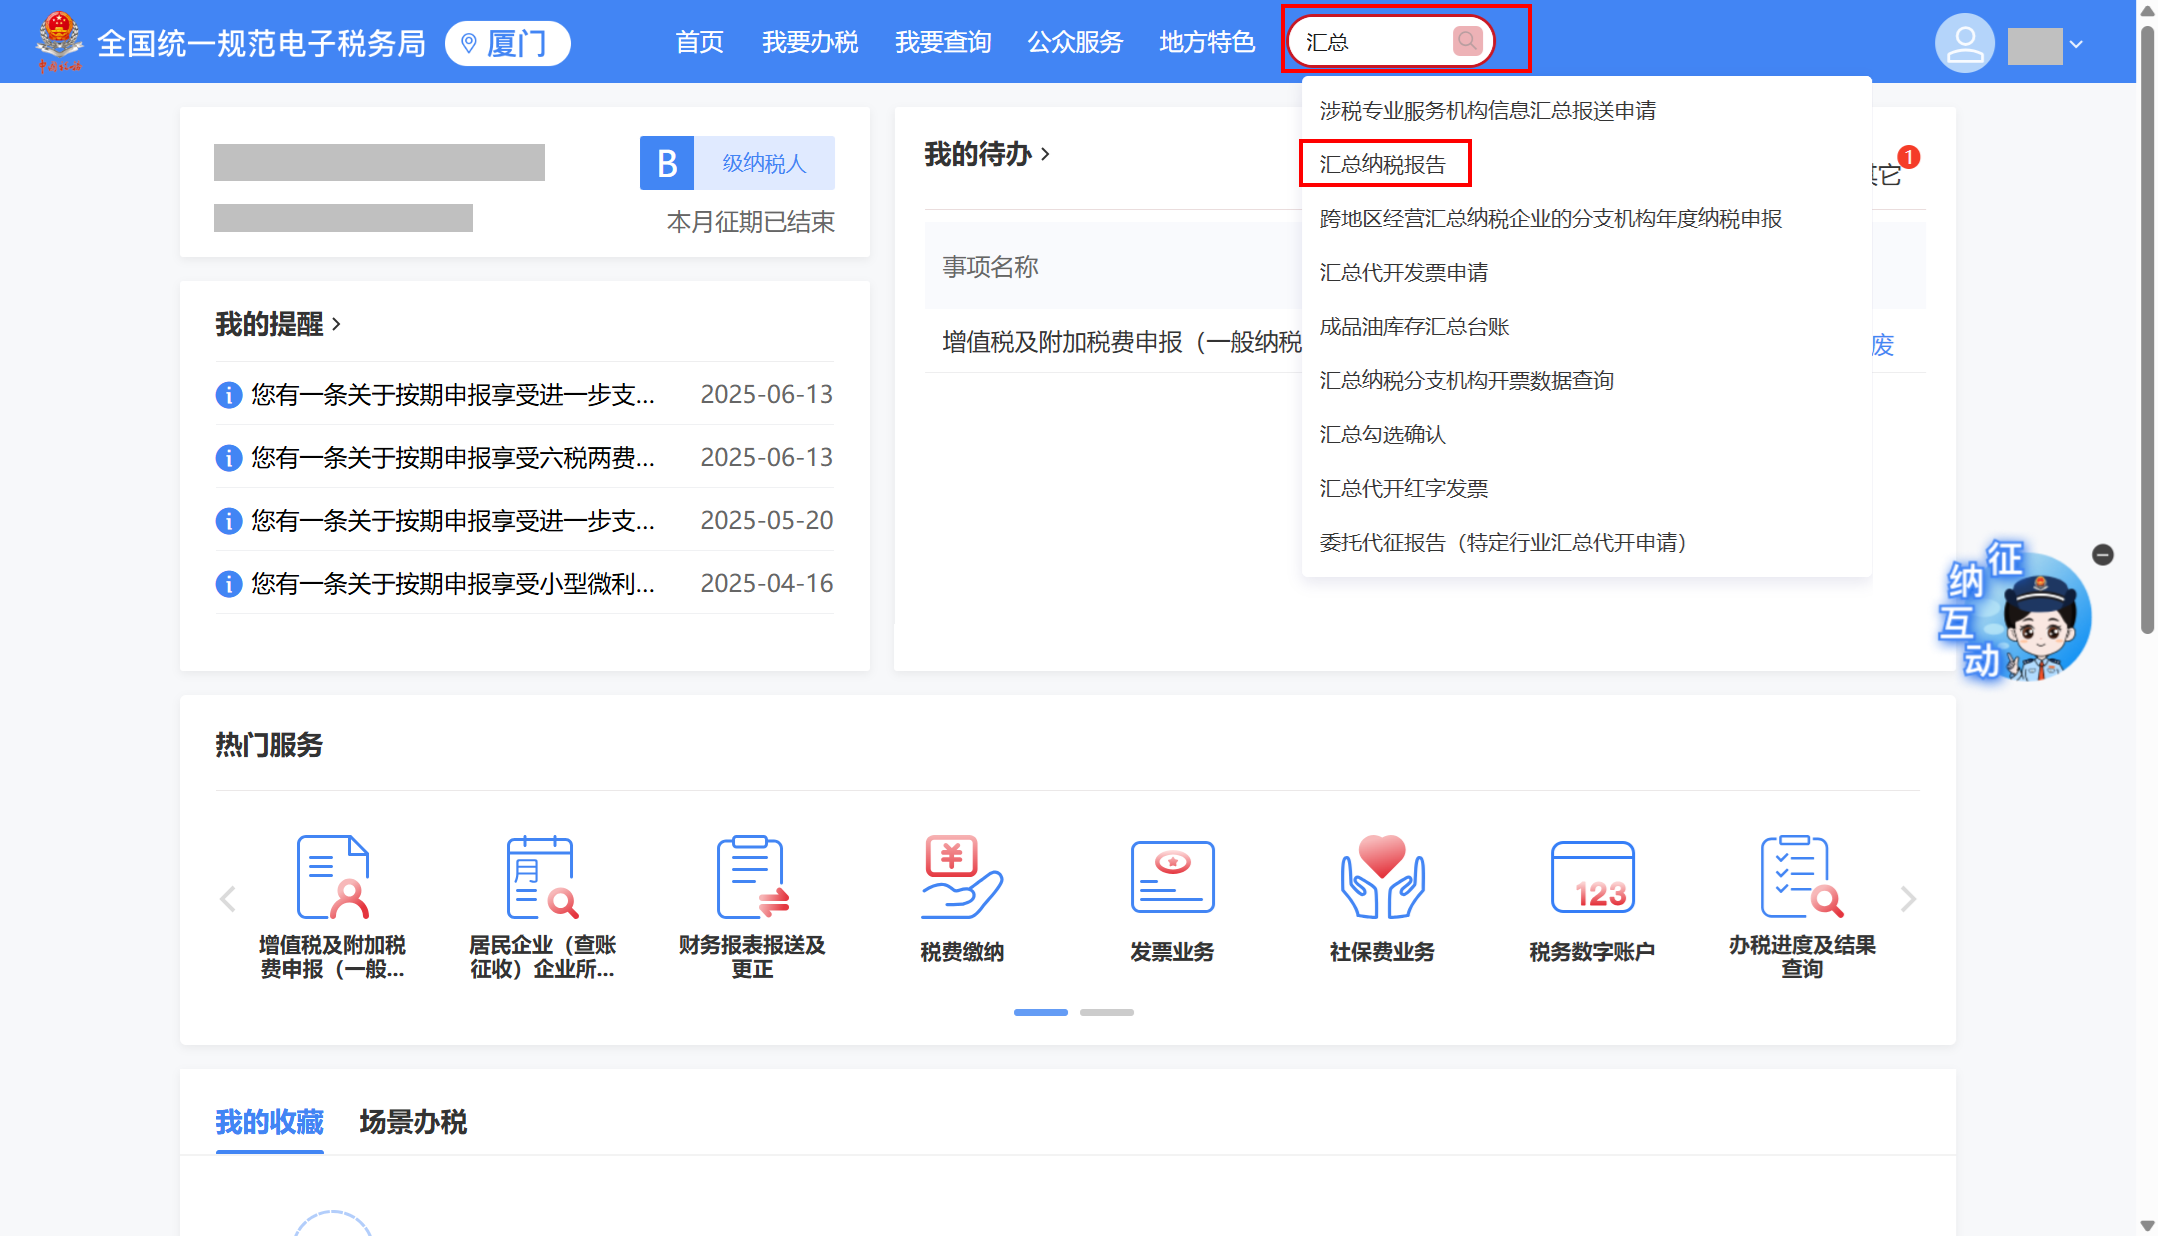This screenshot has width=2158, height=1236.
Task: Switch to the 场景办税 tab
Action: pyautogui.click(x=413, y=1122)
